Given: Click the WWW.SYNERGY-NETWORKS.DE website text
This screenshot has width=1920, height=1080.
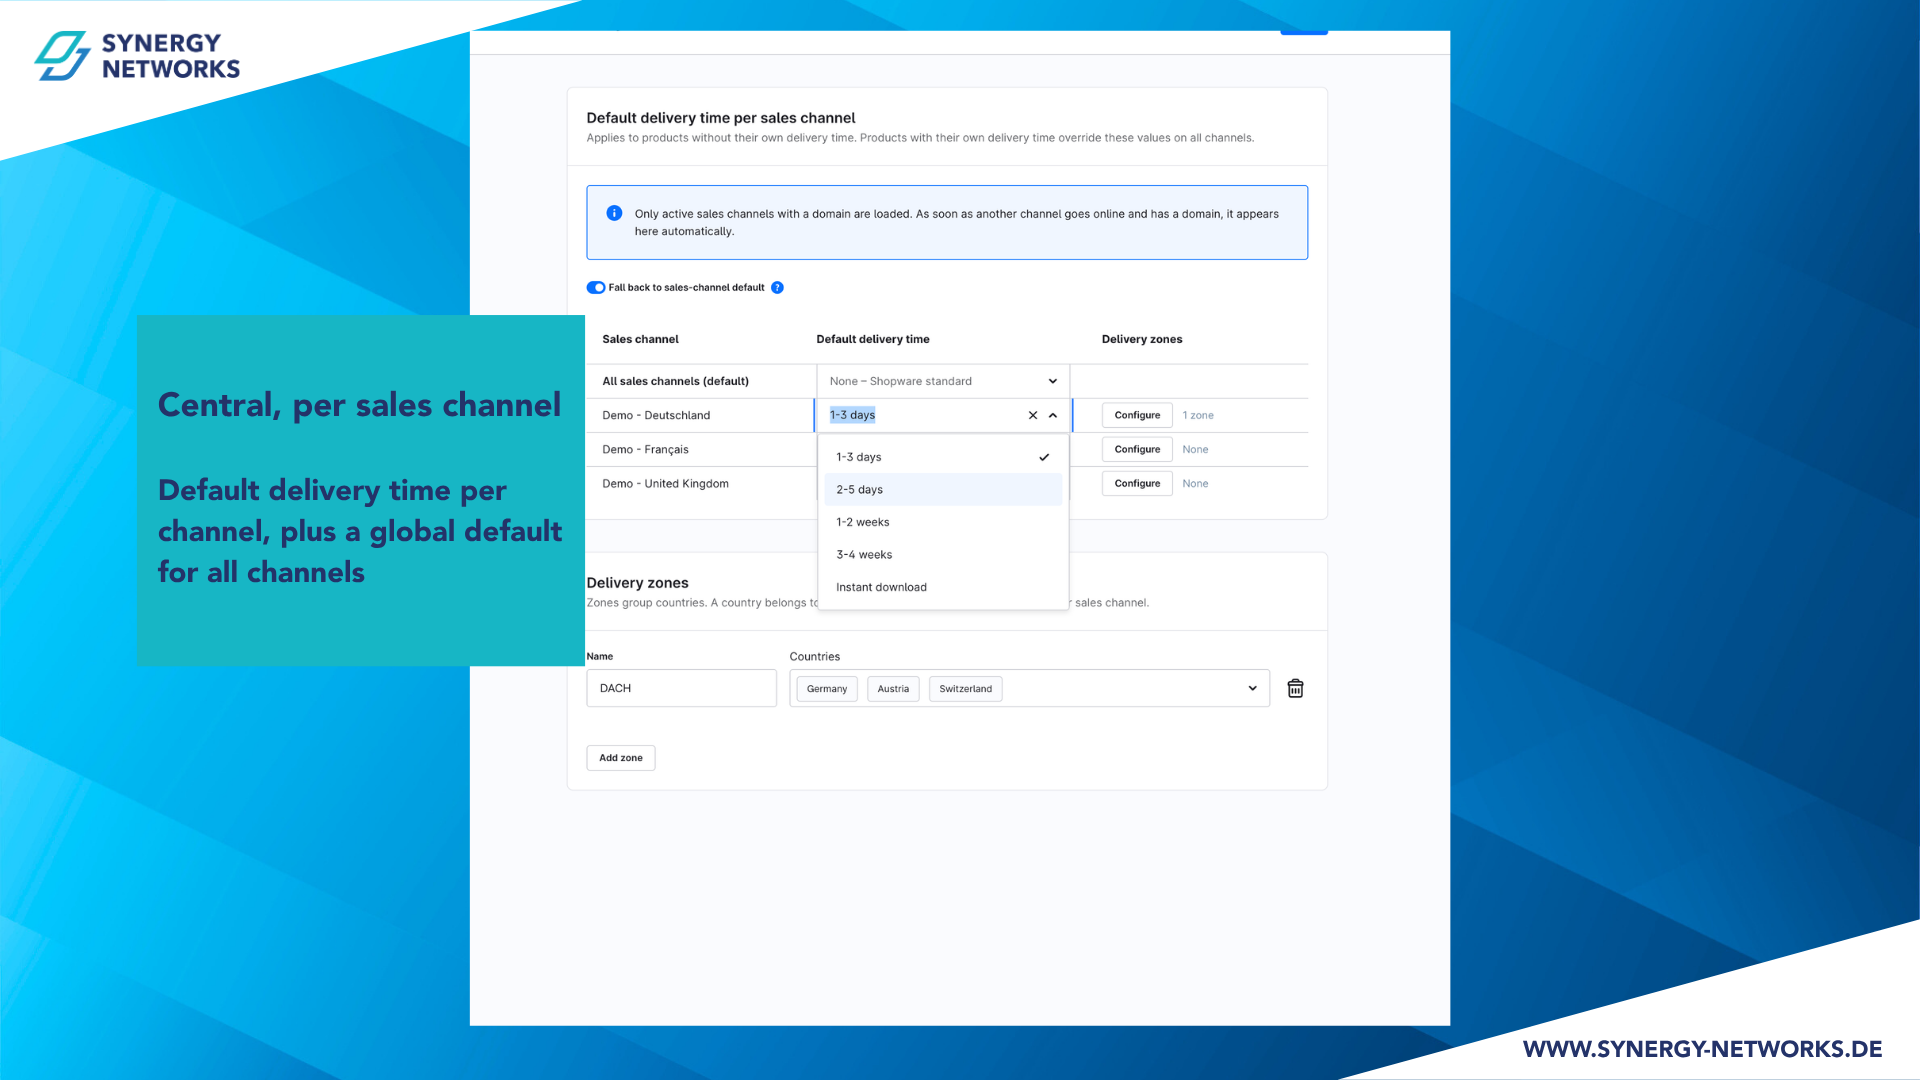Looking at the screenshot, I should [x=1702, y=1049].
